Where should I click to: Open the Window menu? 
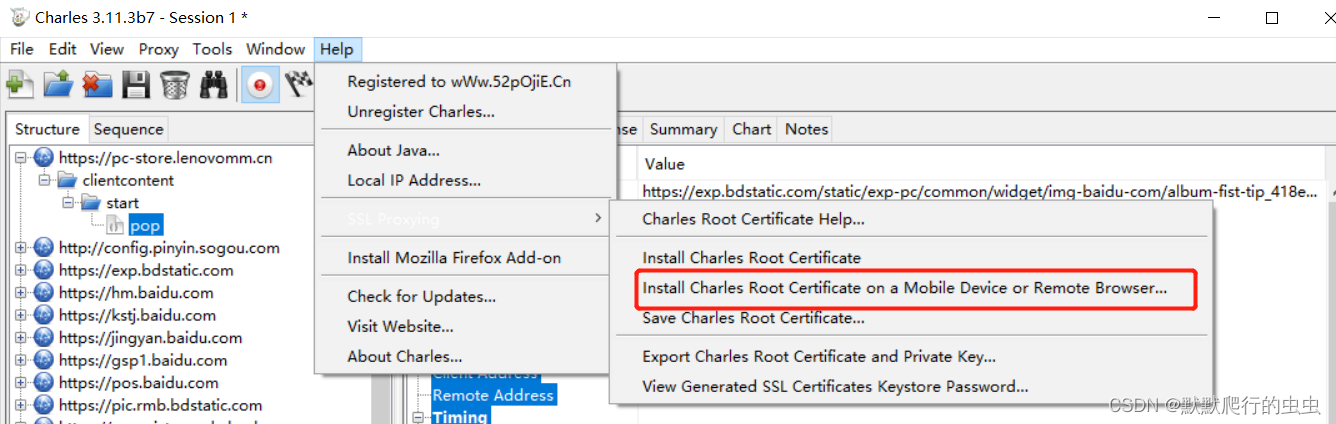(x=275, y=49)
